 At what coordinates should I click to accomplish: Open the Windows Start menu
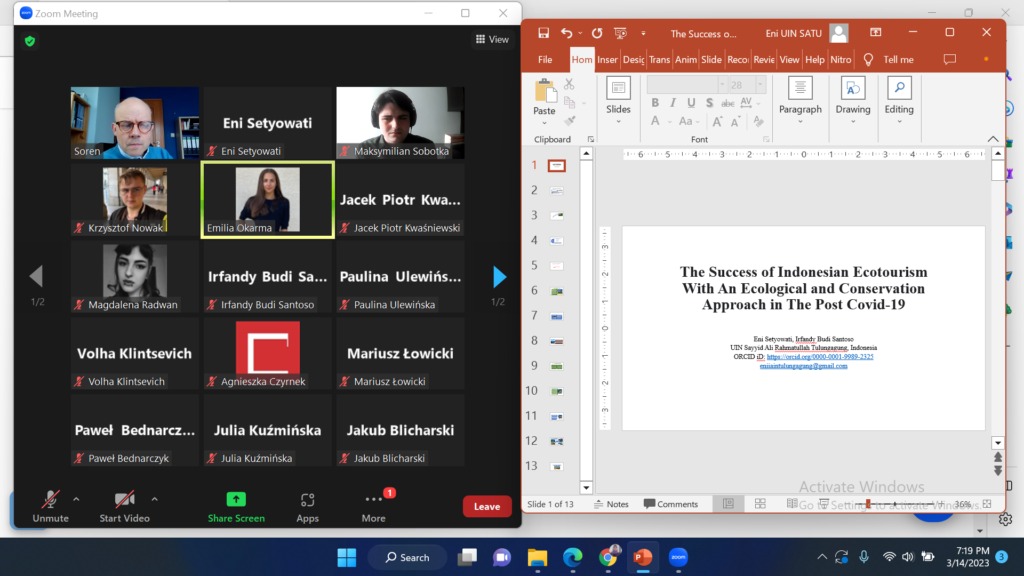point(347,557)
